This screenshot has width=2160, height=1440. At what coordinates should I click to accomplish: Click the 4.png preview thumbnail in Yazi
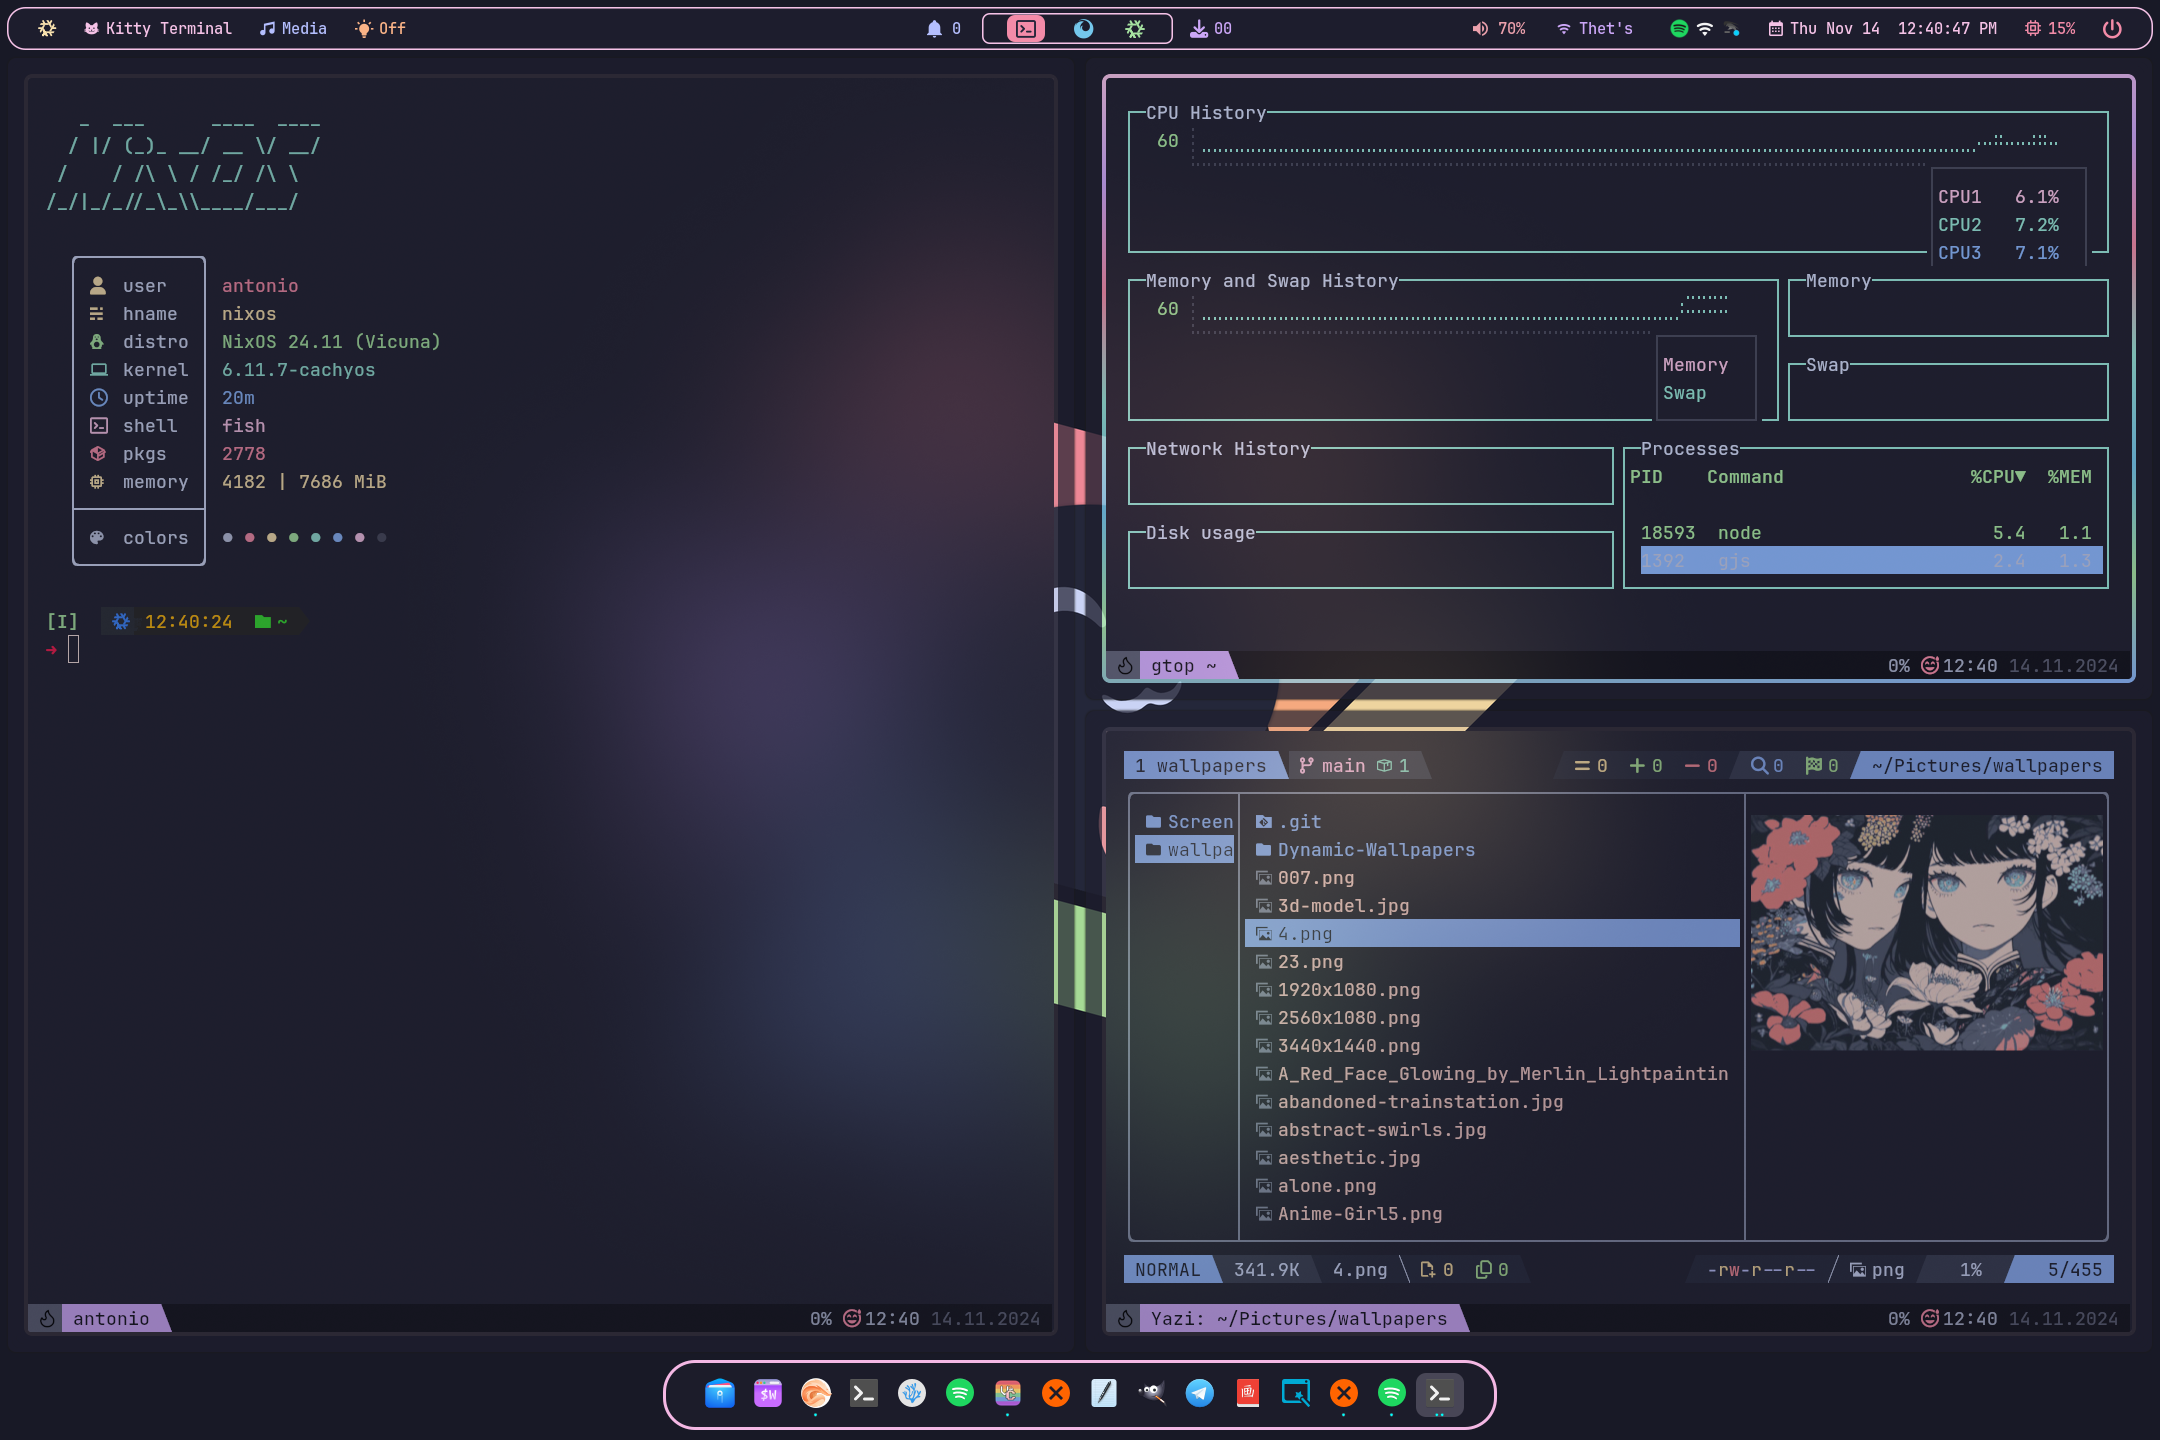tap(1926, 935)
